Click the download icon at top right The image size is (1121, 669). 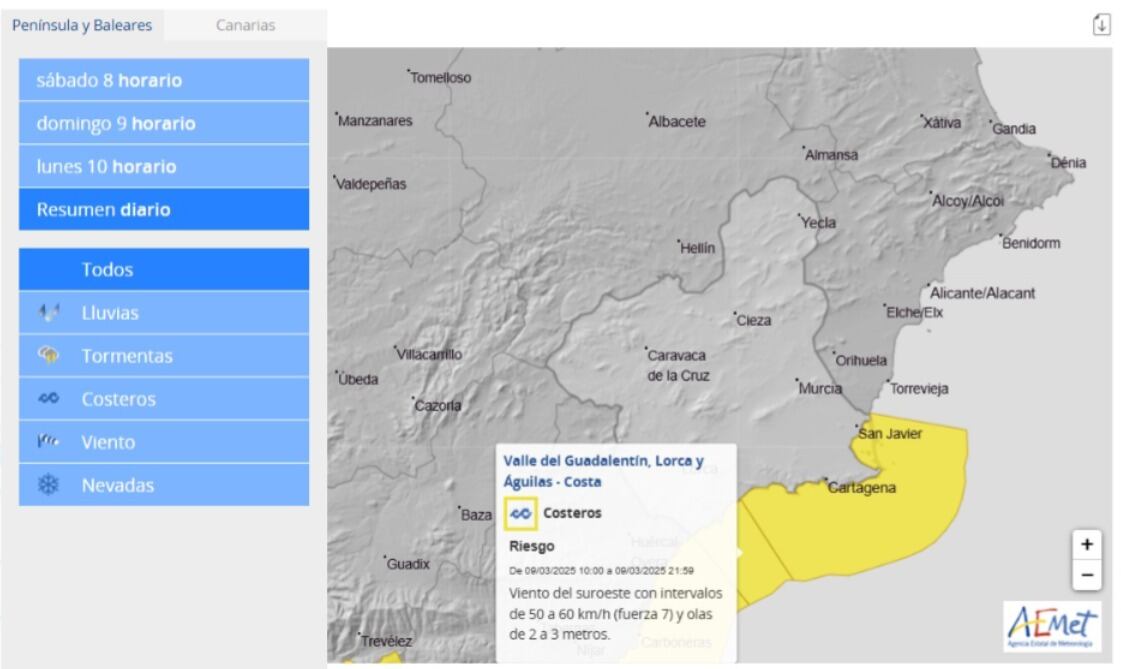[1101, 25]
